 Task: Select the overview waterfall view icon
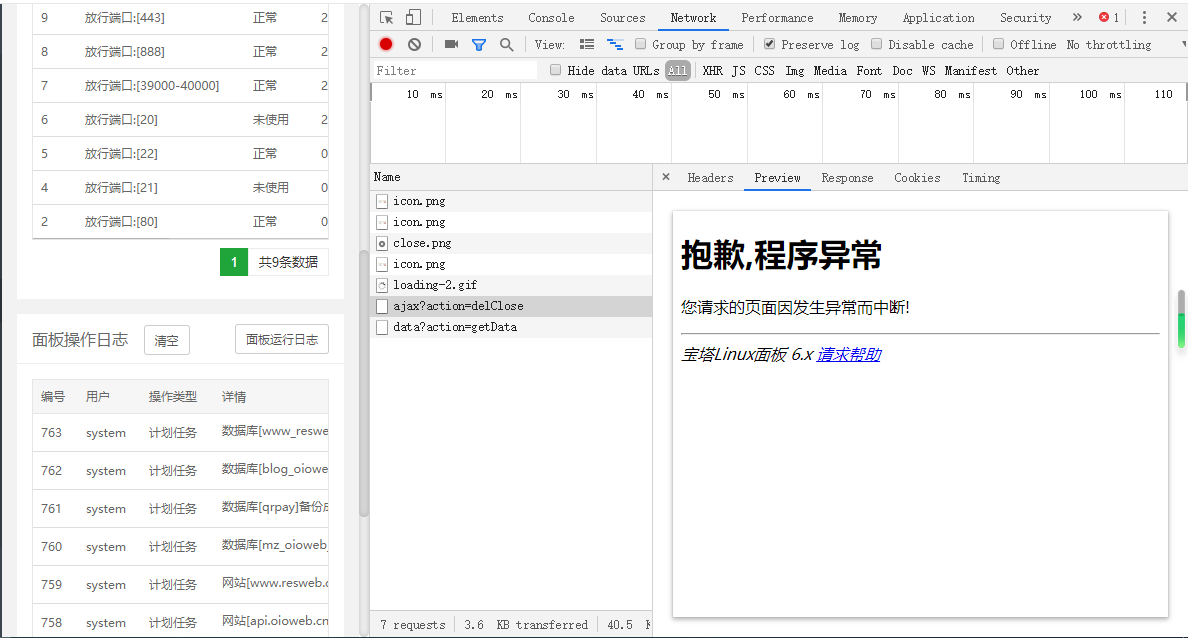coord(615,45)
